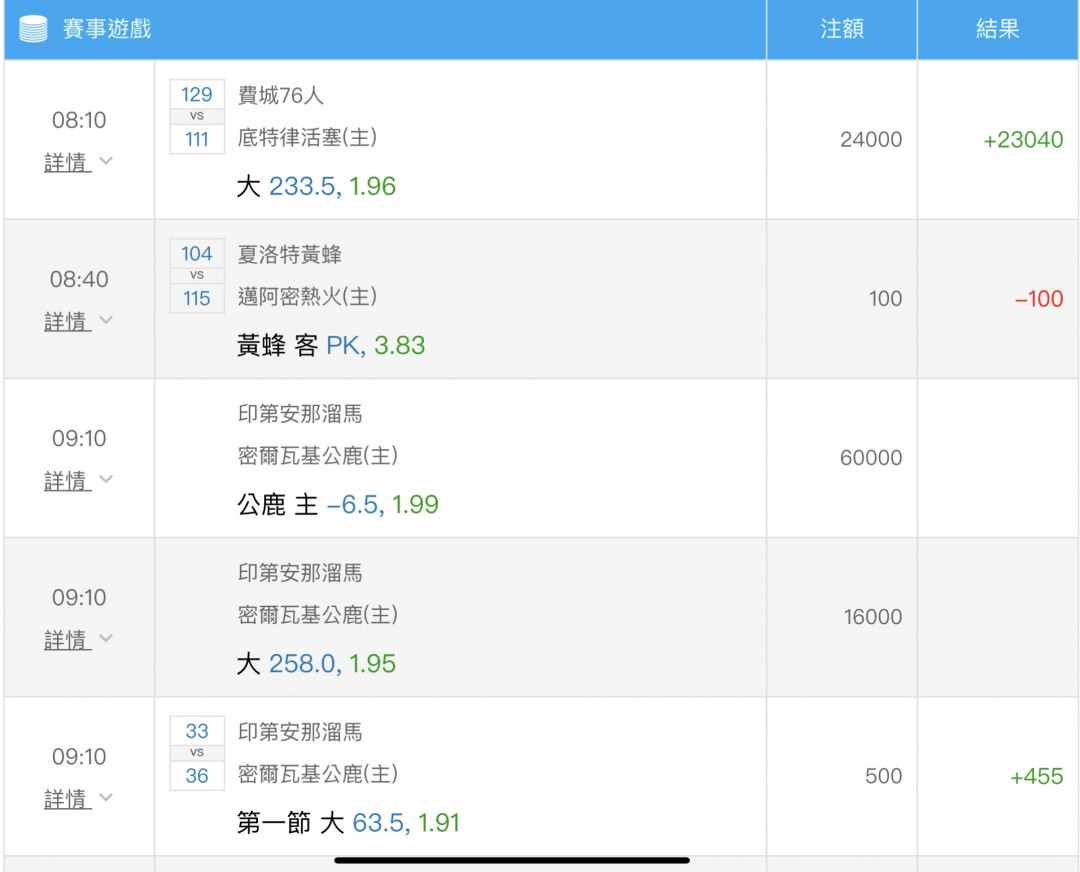The image size is (1080, 872).
Task: Select 密爾瓦基公鹿(主) in the 16000 bet row
Action: coord(318,615)
